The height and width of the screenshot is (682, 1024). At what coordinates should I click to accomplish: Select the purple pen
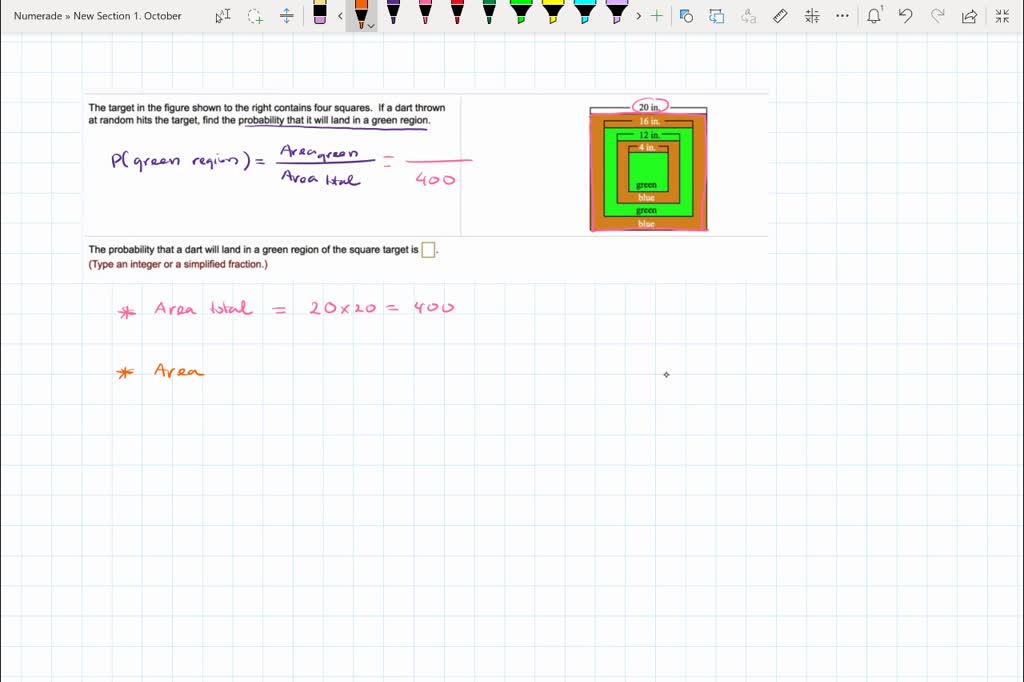coord(393,15)
